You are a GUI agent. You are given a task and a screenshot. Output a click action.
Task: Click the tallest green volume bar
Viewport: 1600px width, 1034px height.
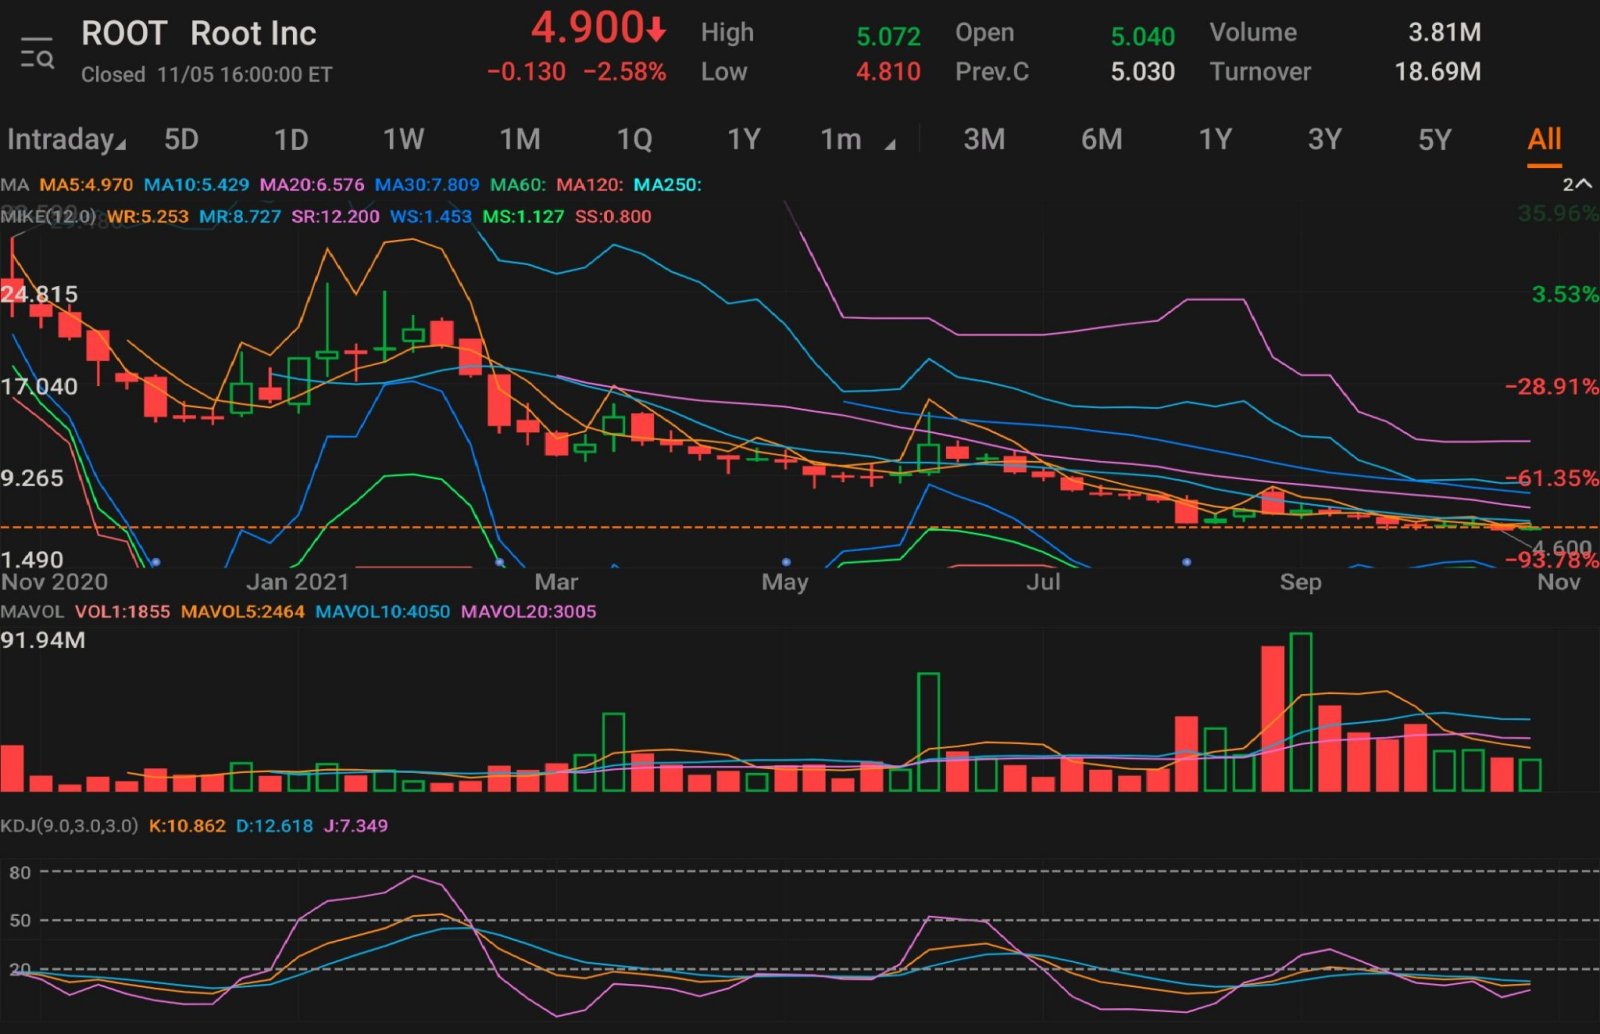[1301, 711]
